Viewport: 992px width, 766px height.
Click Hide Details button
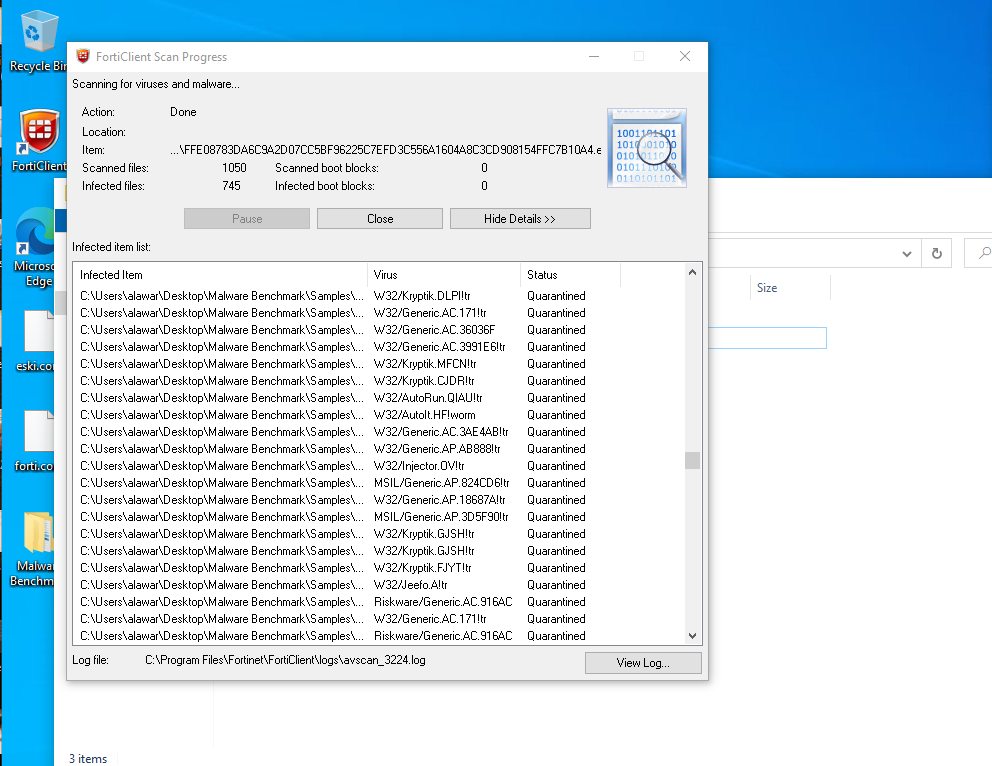coord(520,219)
